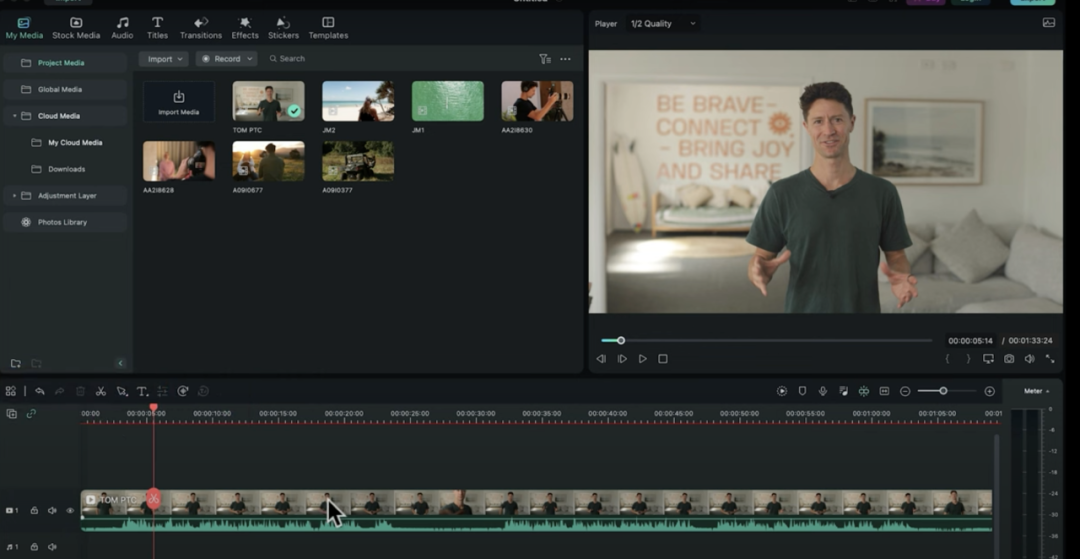The image size is (1080, 559).
Task: Open the Record dropdown
Action: pos(227,59)
